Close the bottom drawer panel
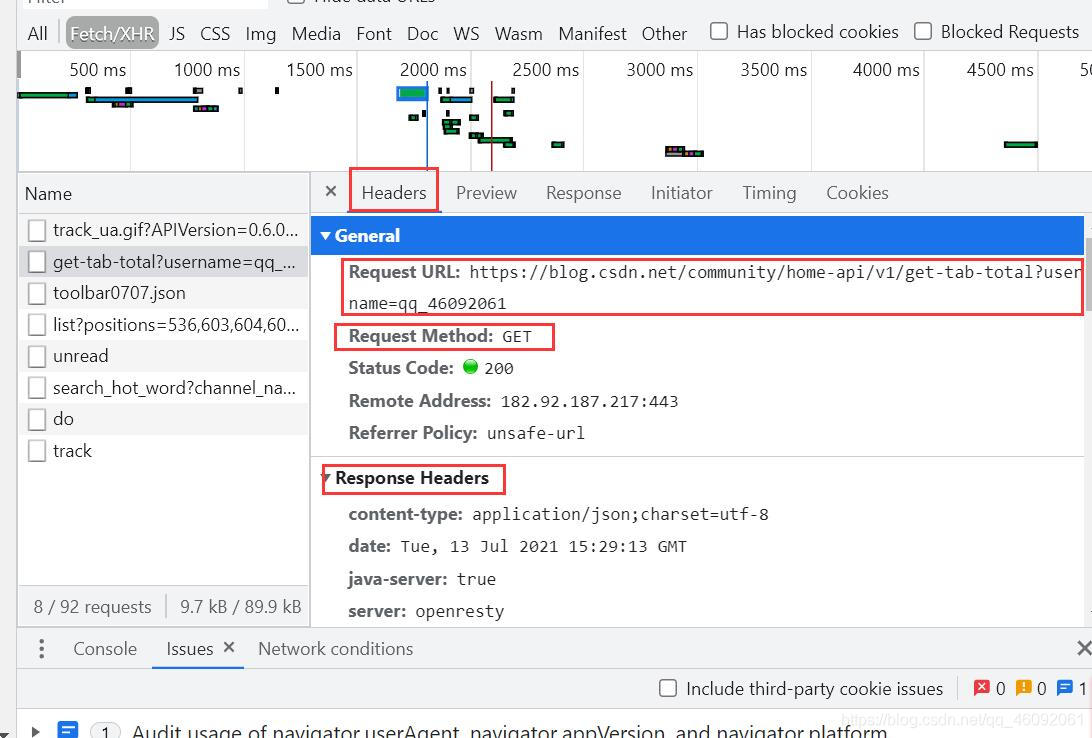Viewport: 1092px width, 738px height. pos(1084,648)
